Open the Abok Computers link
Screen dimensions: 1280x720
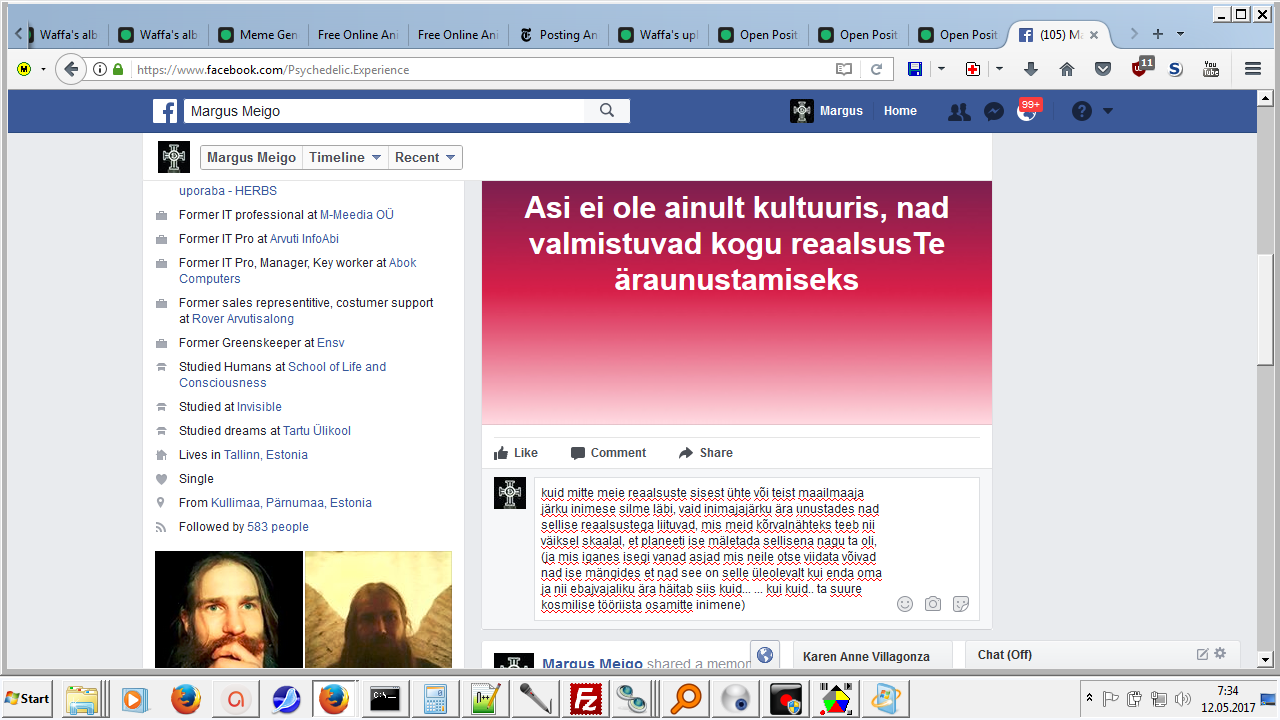pos(298,271)
